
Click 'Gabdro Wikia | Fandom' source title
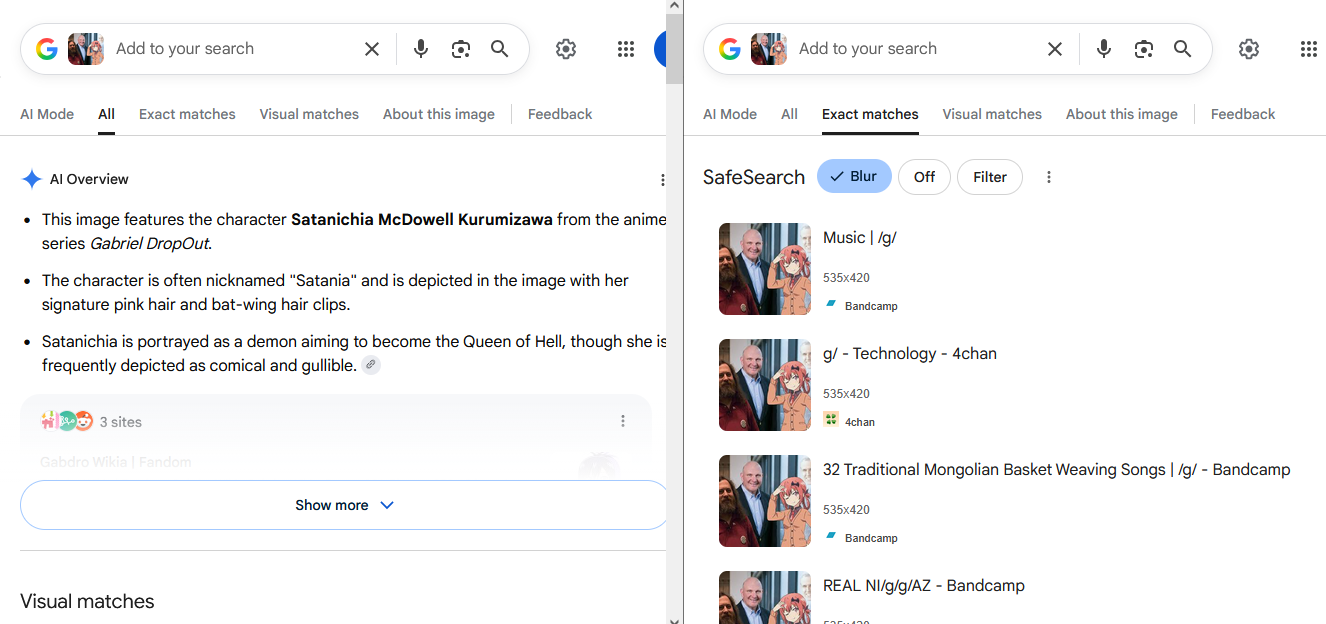tap(115, 462)
